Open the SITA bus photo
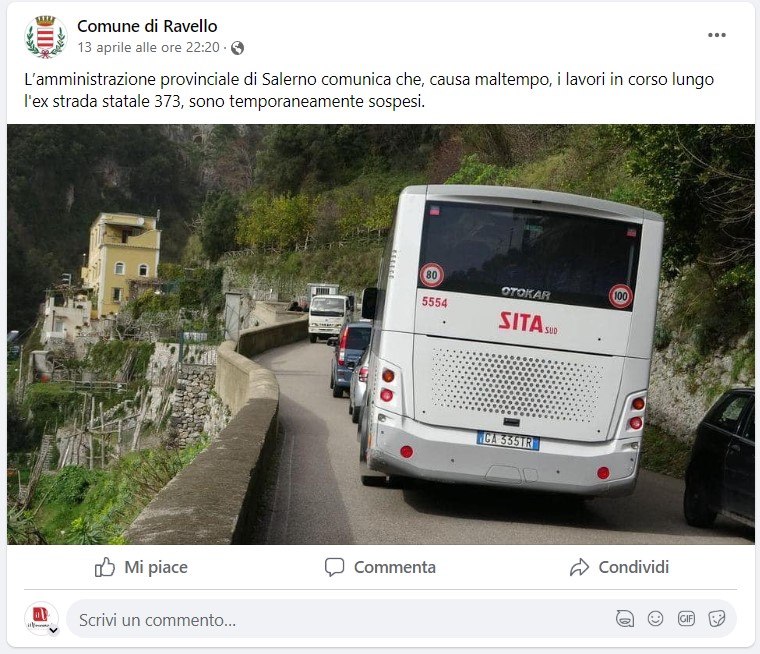The image size is (760, 654). tap(380, 335)
